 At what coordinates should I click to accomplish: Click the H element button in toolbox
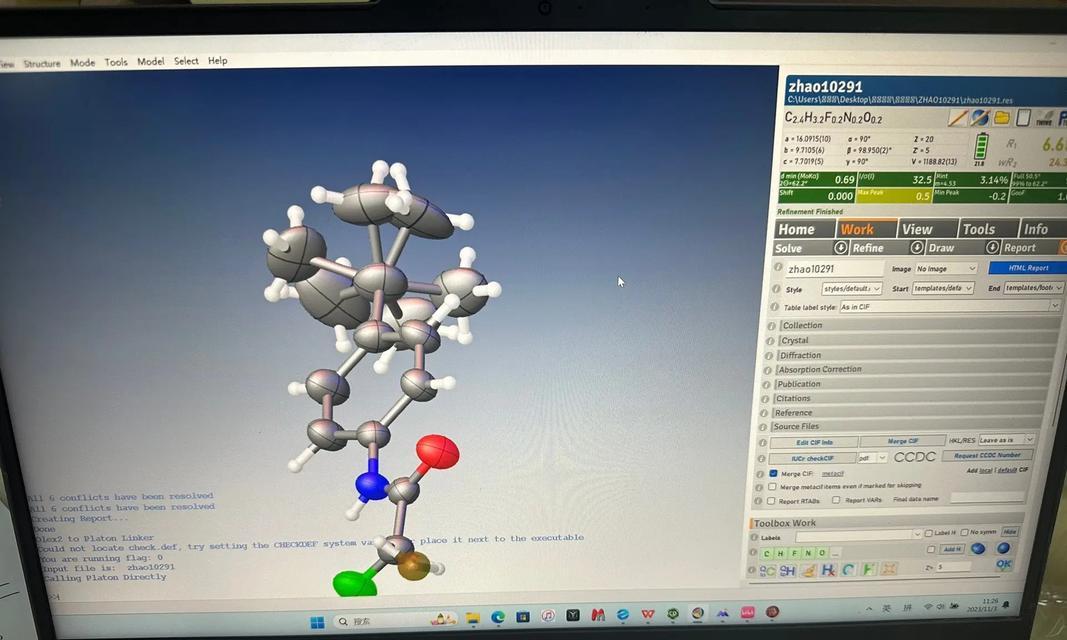pos(781,553)
